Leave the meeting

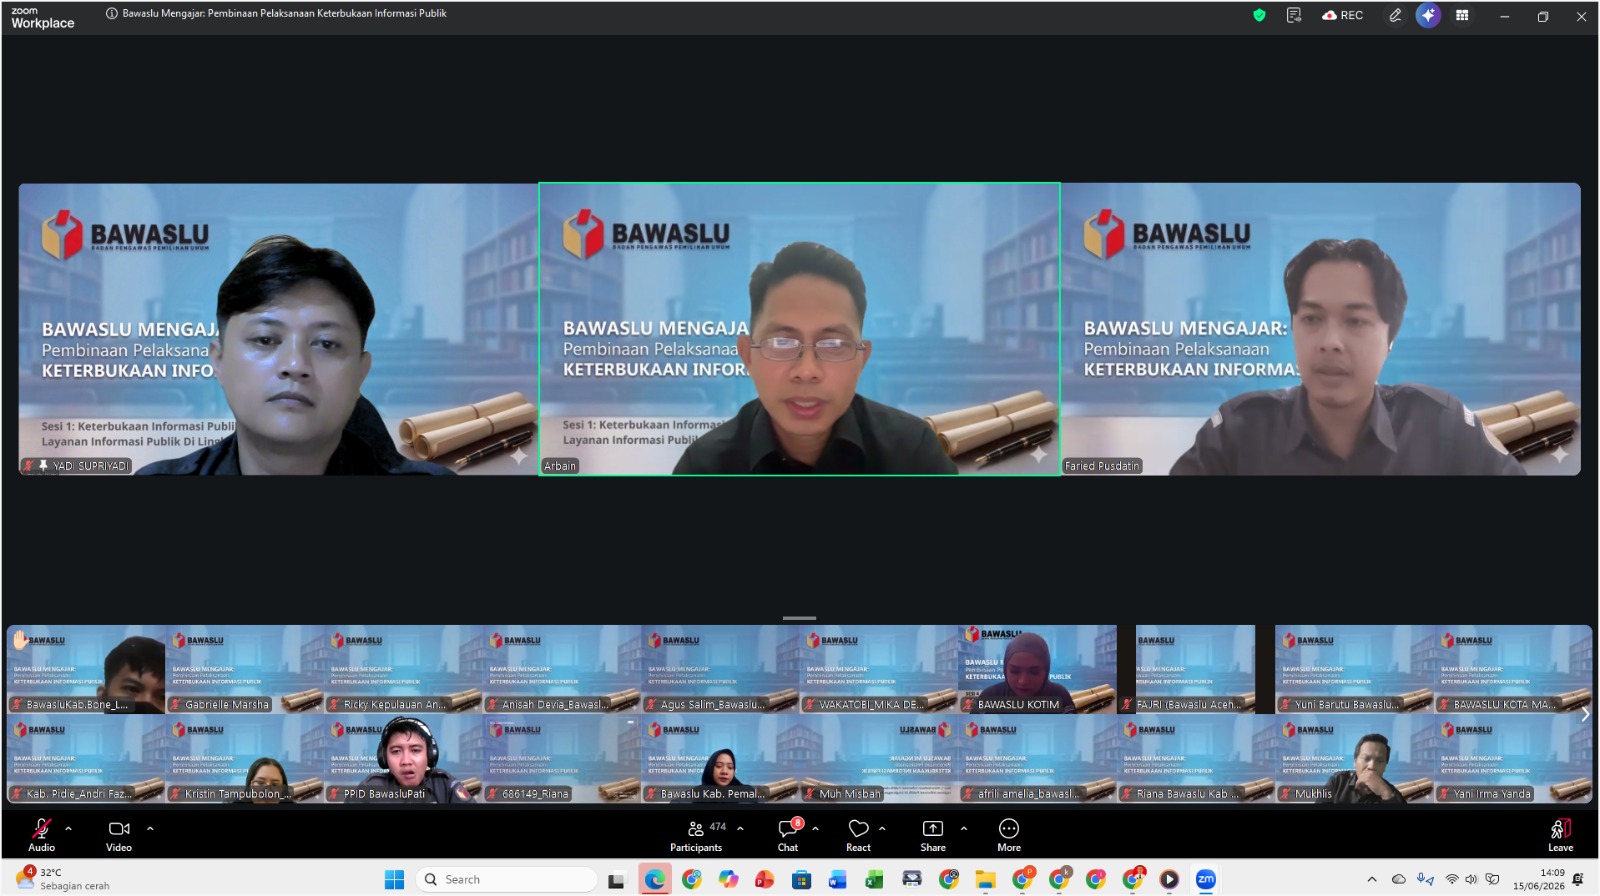[1560, 835]
